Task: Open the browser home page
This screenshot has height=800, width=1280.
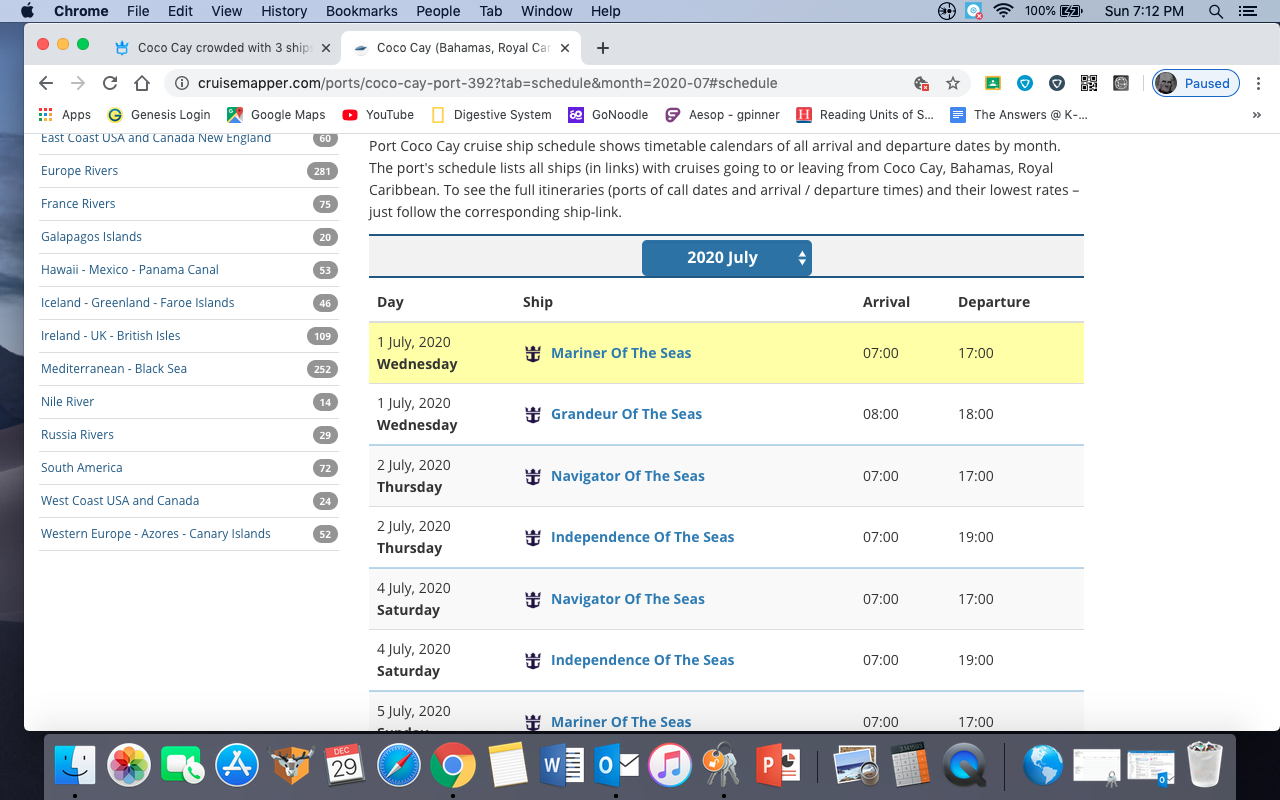Action: click(142, 83)
